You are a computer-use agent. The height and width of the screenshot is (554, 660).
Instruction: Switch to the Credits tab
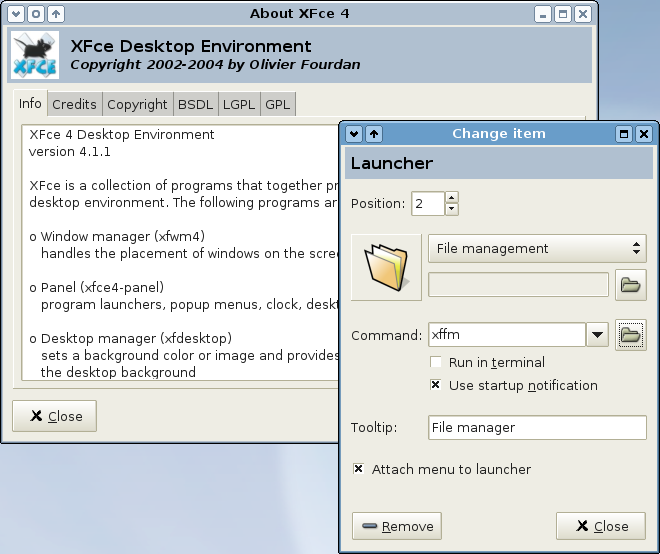click(74, 104)
